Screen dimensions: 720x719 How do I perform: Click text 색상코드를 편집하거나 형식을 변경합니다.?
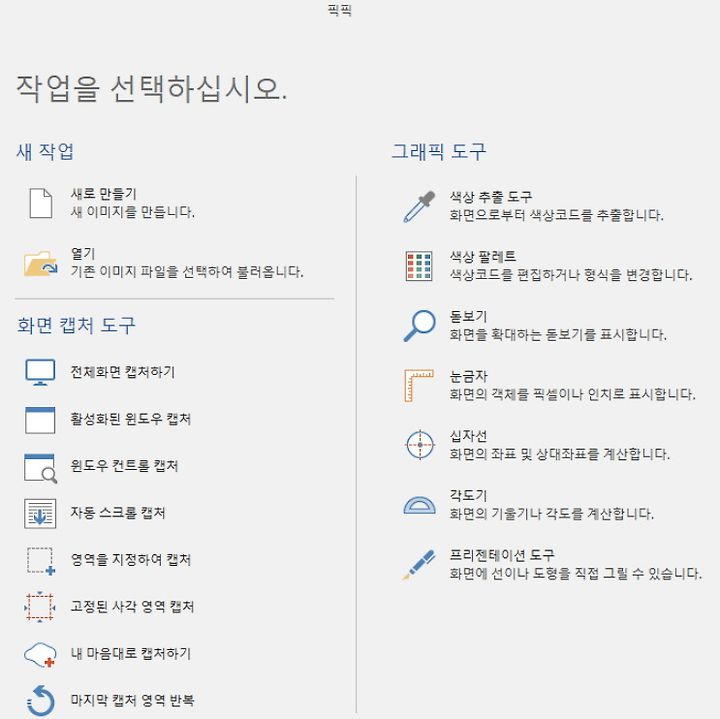571,275
